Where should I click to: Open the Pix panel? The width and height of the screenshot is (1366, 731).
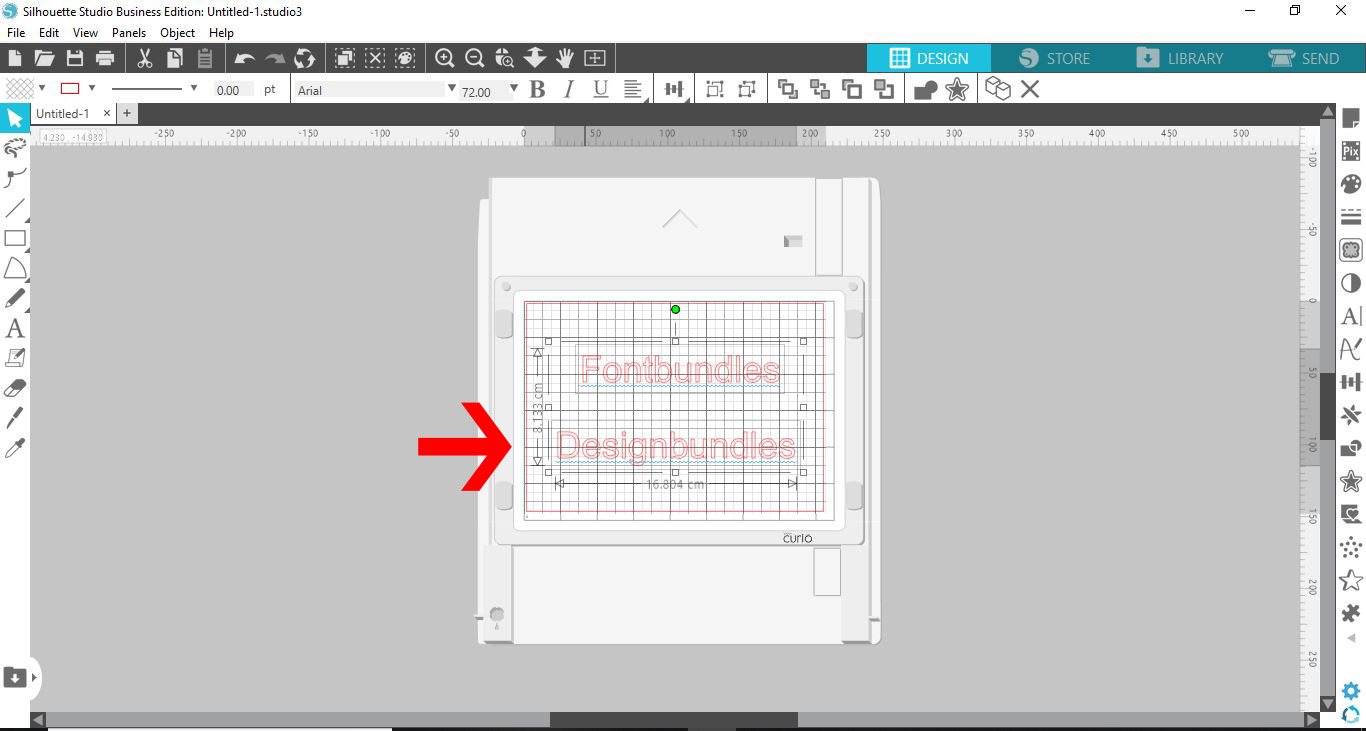coord(1351,152)
